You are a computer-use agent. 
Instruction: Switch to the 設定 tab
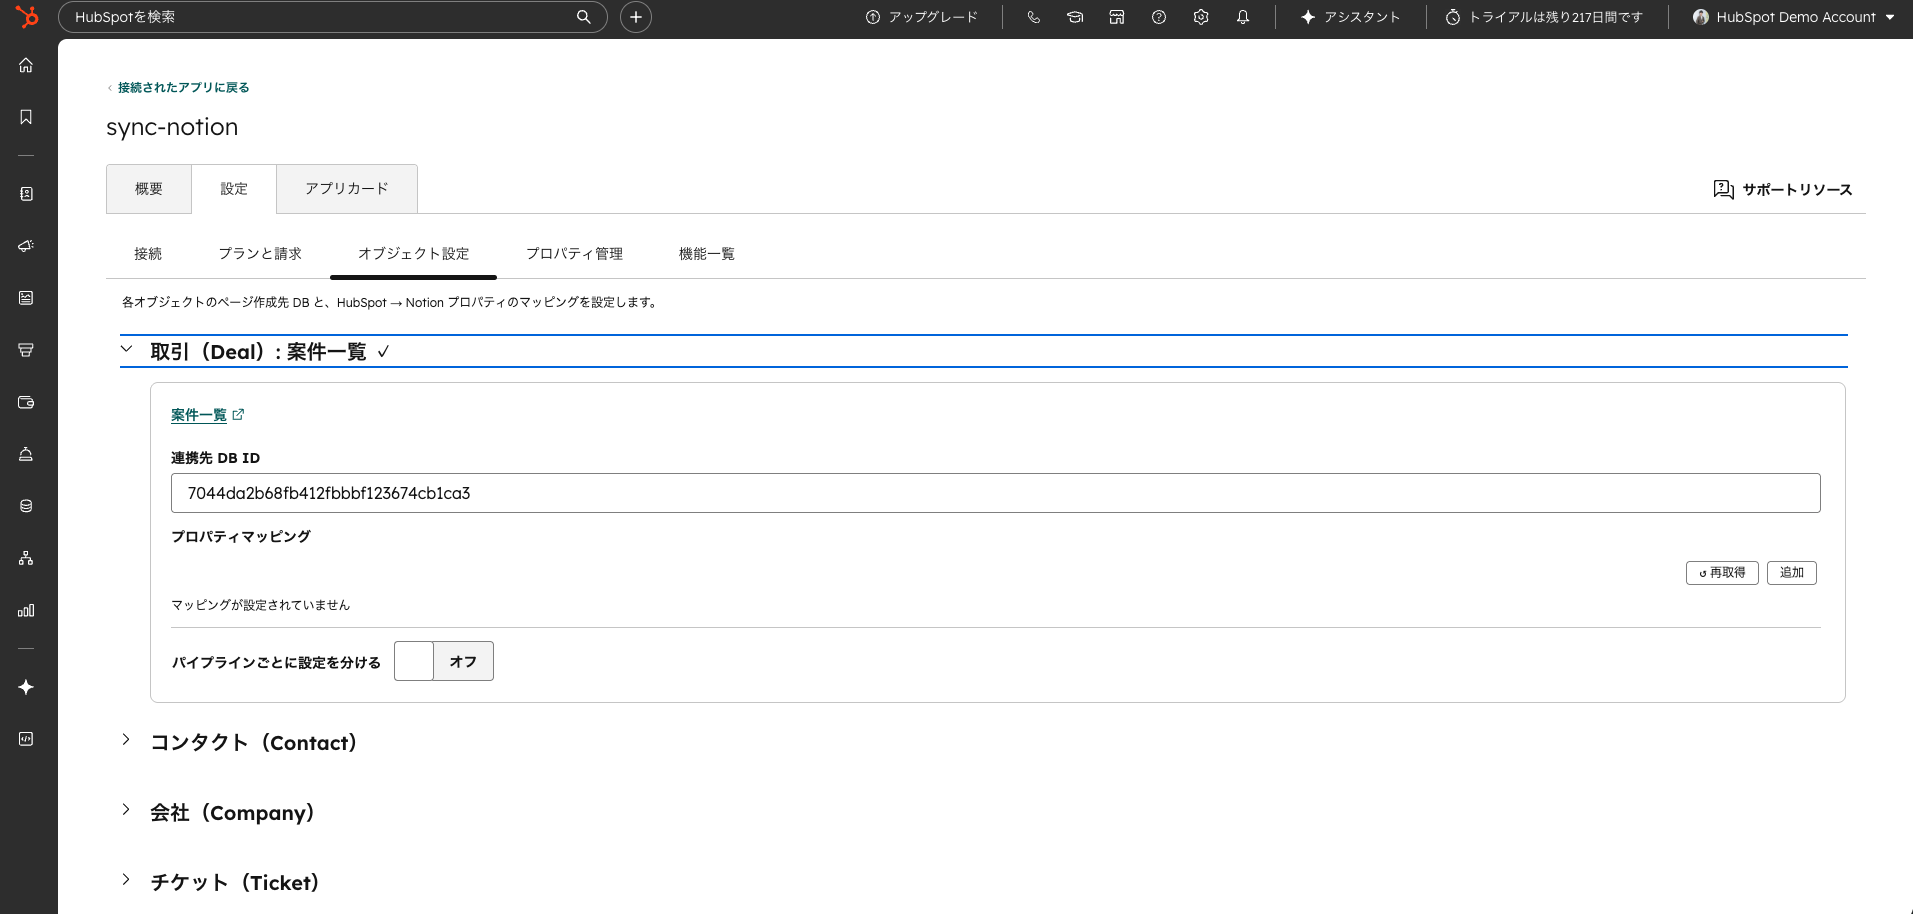[x=234, y=189]
